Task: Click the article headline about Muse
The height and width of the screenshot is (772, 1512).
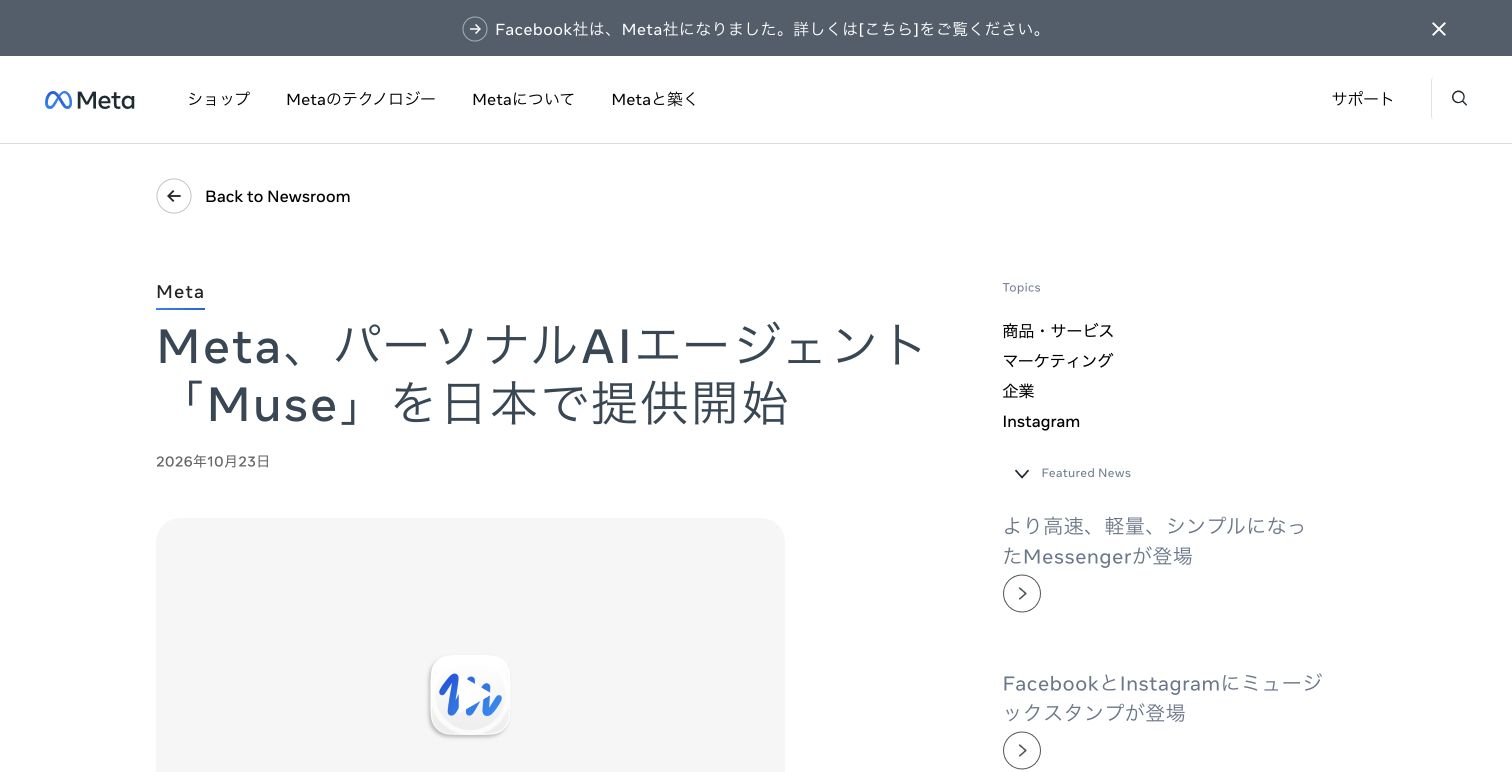Action: pos(541,375)
